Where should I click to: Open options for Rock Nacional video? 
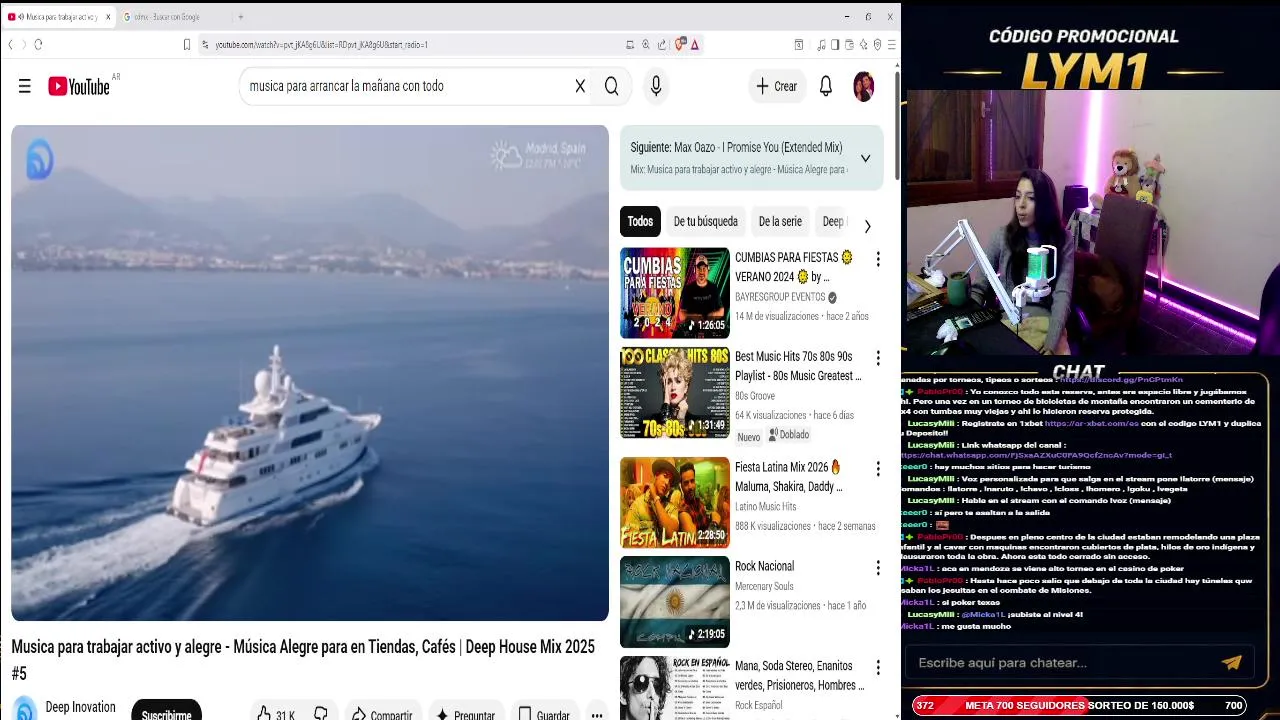point(878,568)
